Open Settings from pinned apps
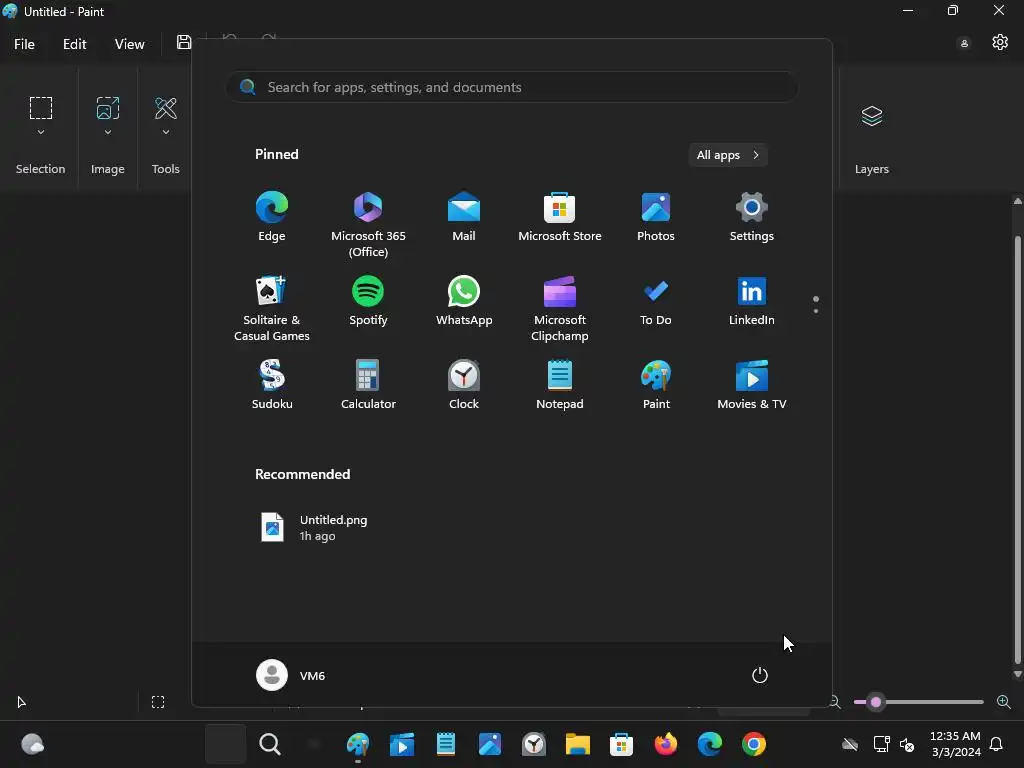 coord(752,217)
